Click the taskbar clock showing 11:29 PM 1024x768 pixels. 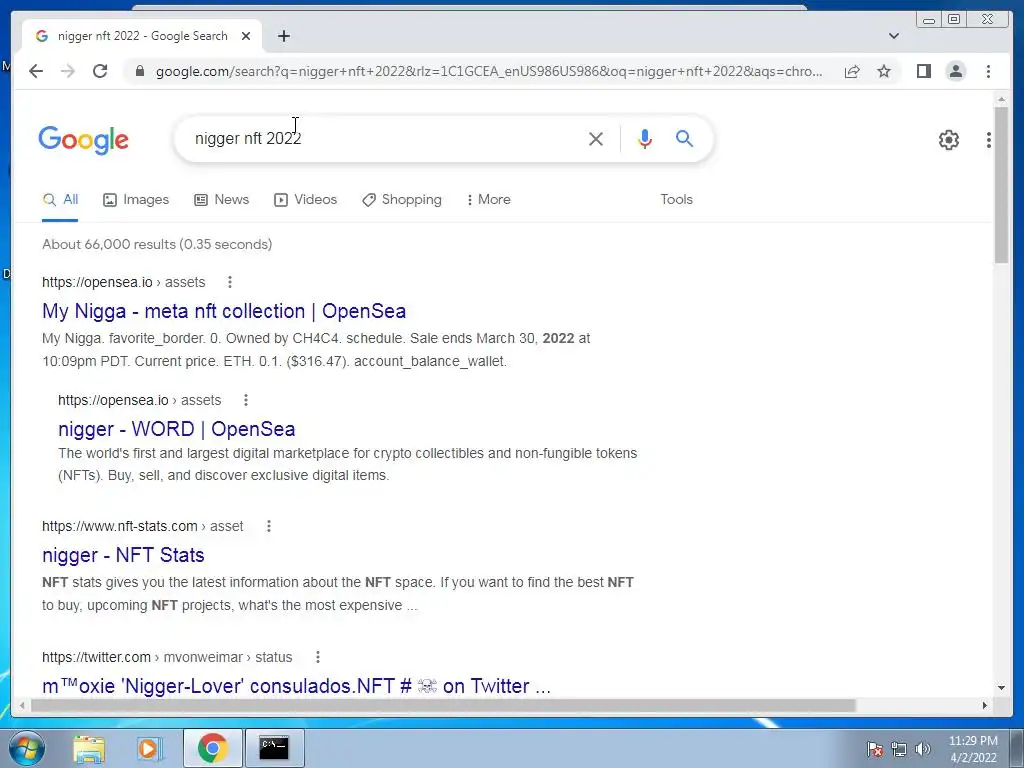(973, 749)
